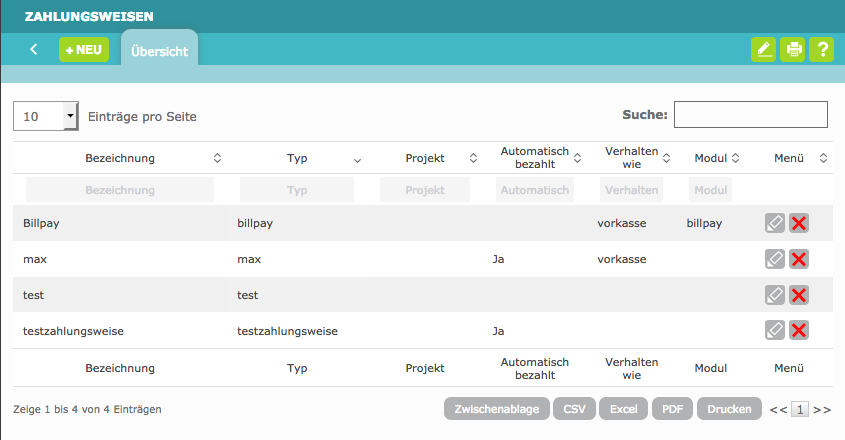
Task: Copy table with Zwischenablage button
Action: click(x=495, y=409)
